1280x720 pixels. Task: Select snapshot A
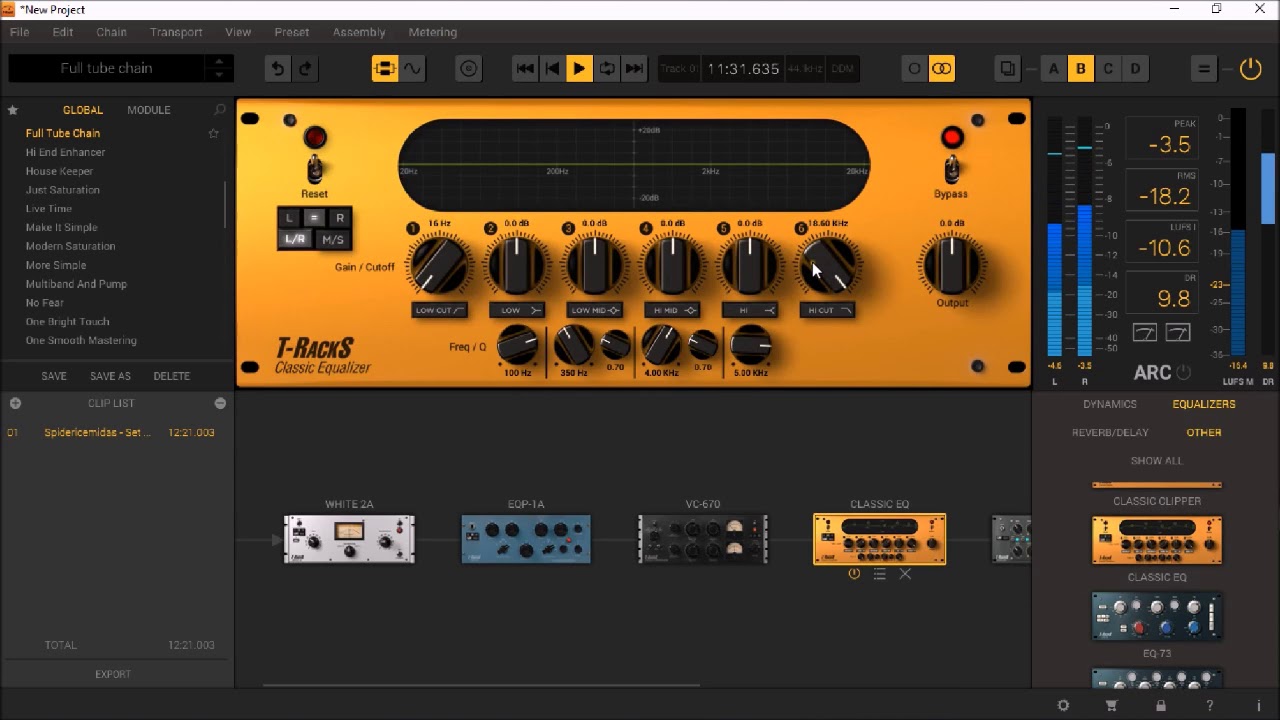tap(1053, 68)
